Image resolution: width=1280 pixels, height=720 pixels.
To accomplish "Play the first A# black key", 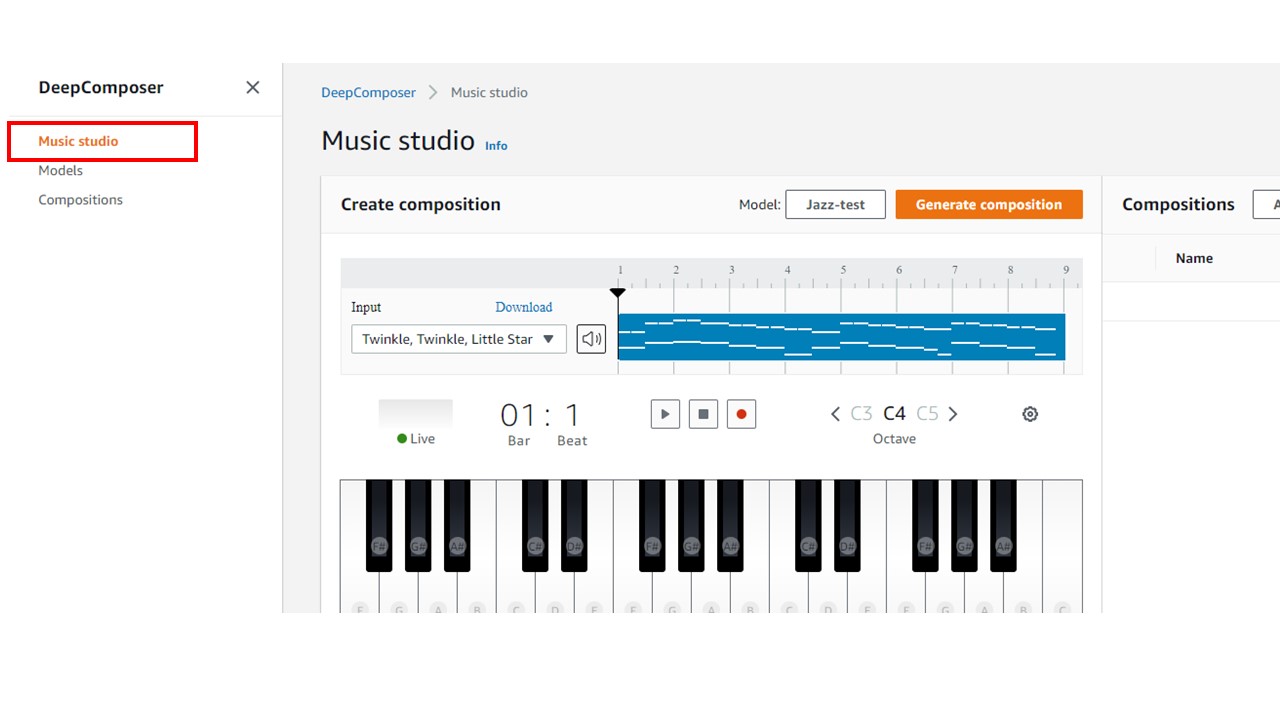I will coord(457,526).
